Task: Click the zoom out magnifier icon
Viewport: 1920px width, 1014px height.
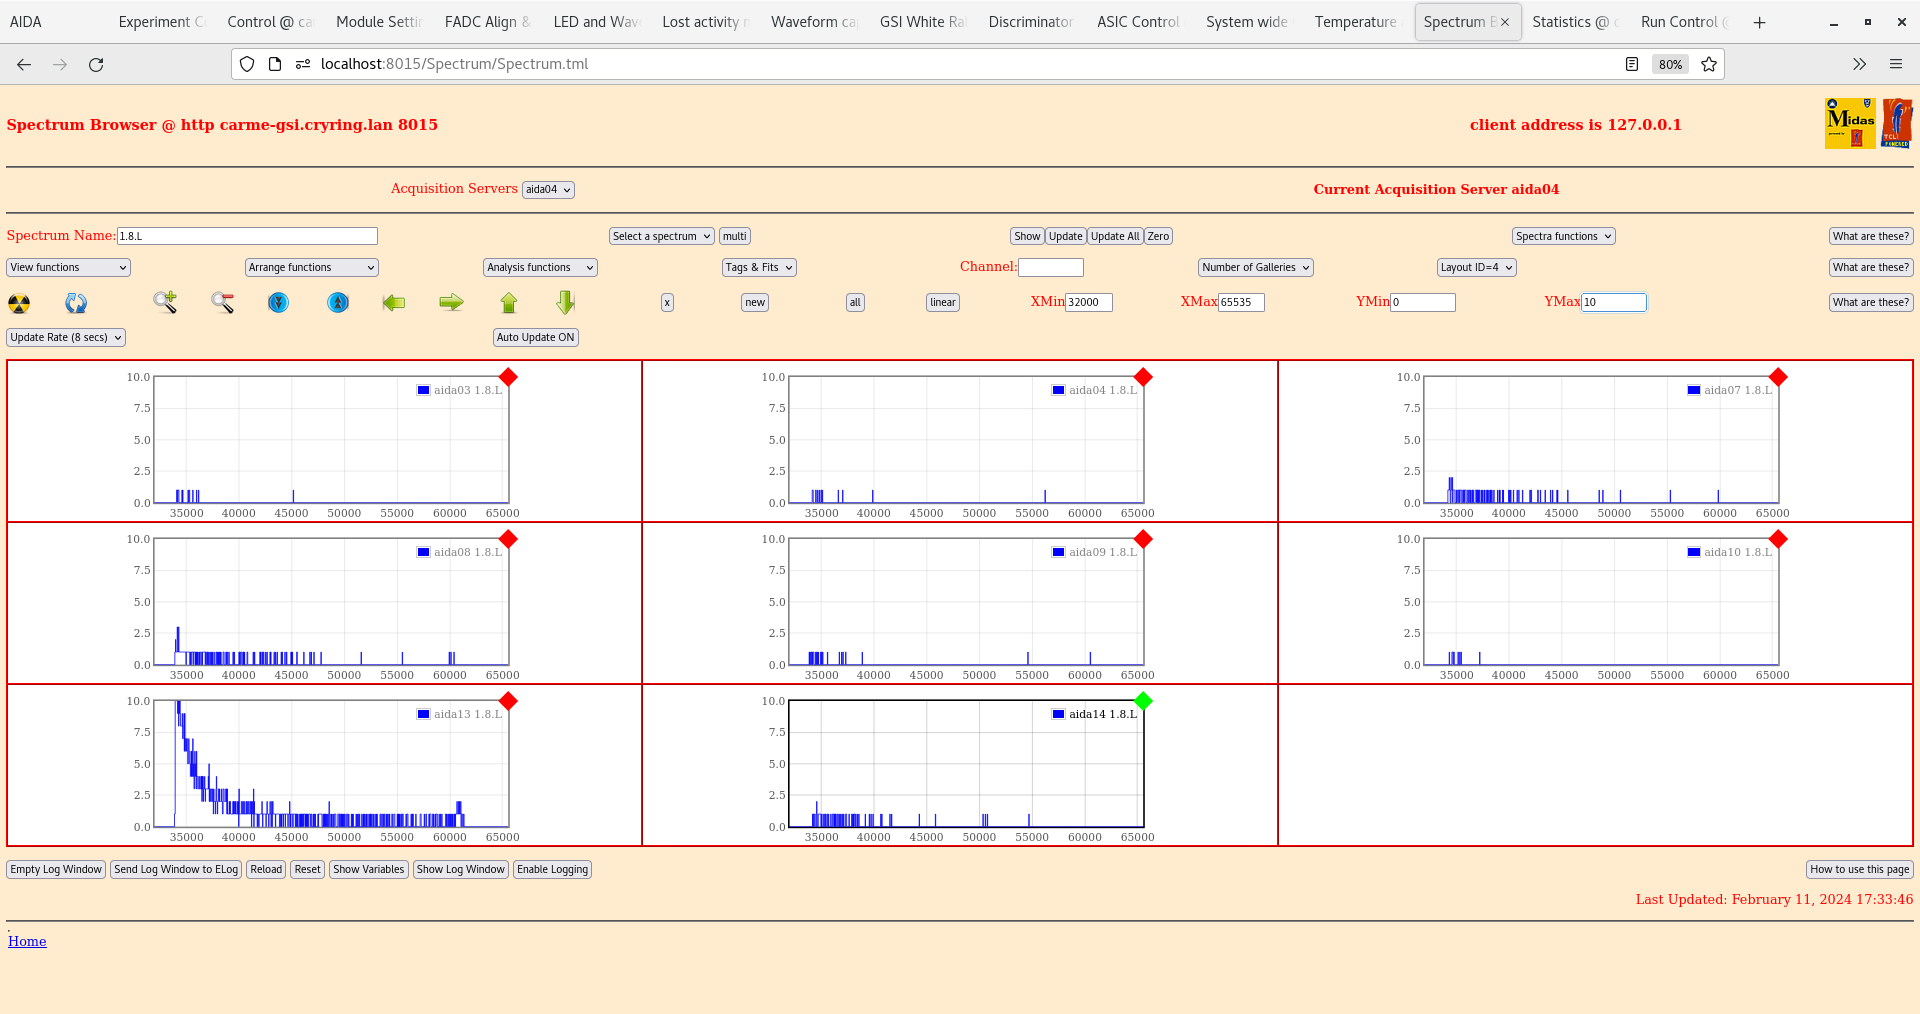Action: coord(222,302)
